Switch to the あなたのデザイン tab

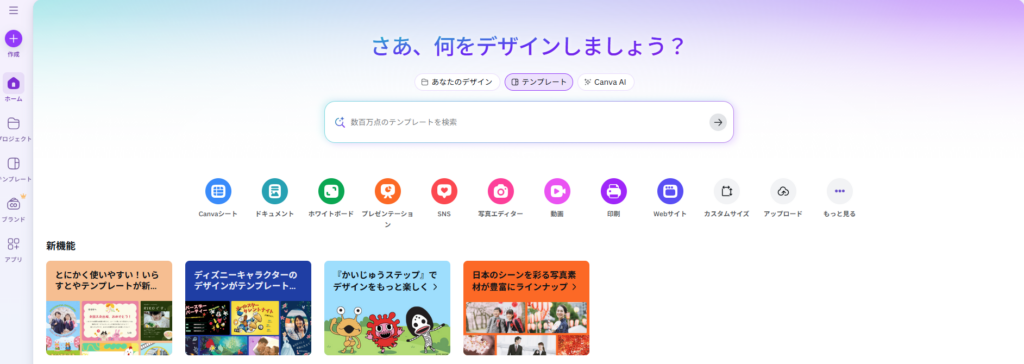pyautogui.click(x=457, y=82)
